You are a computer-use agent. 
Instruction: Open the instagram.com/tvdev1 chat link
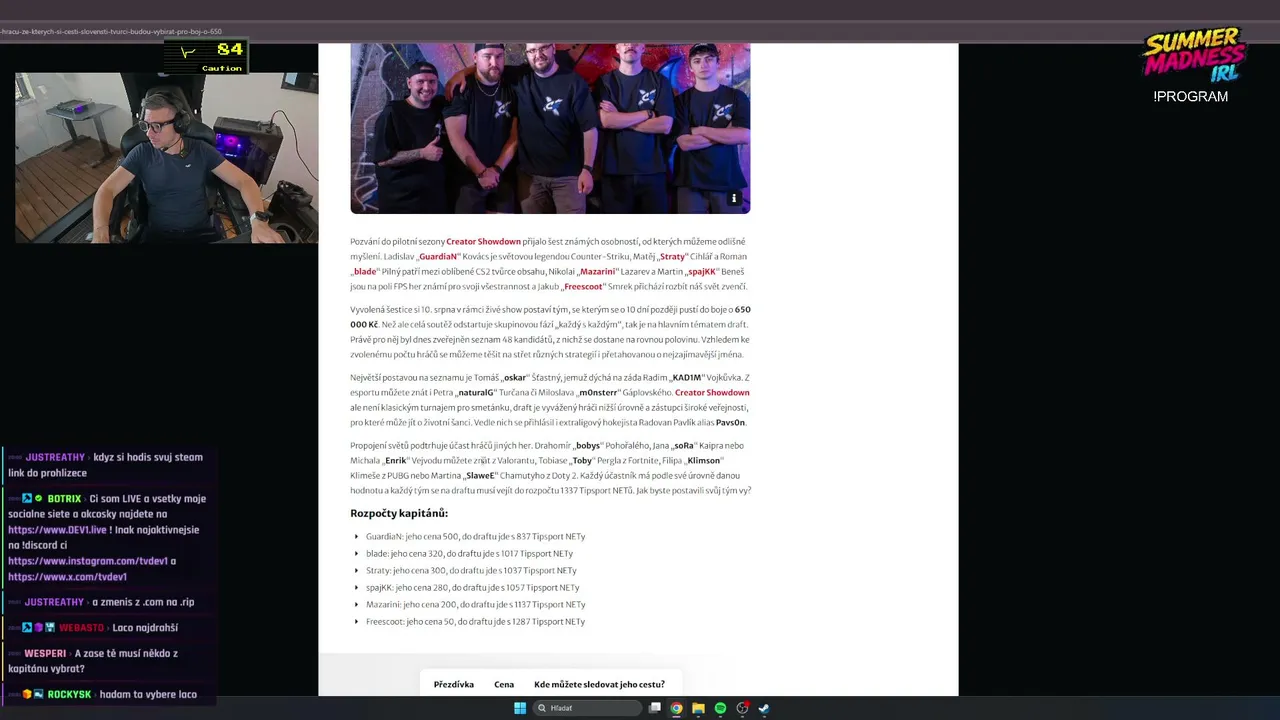pos(88,561)
